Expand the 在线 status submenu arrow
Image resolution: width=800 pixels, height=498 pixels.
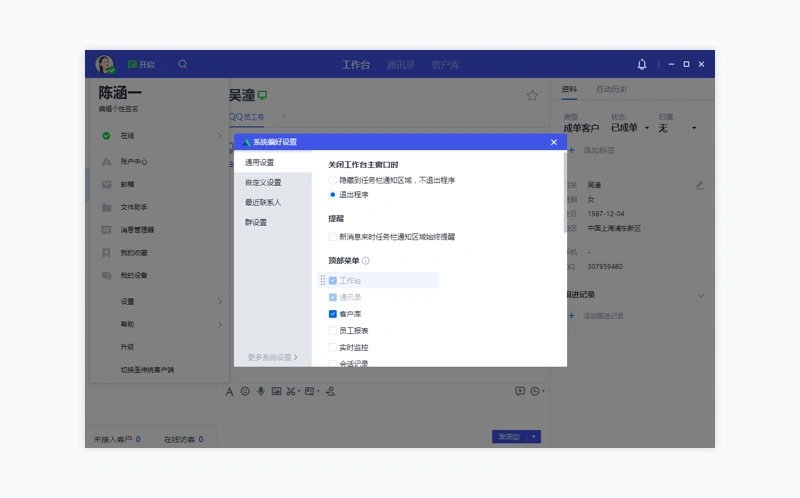point(220,136)
